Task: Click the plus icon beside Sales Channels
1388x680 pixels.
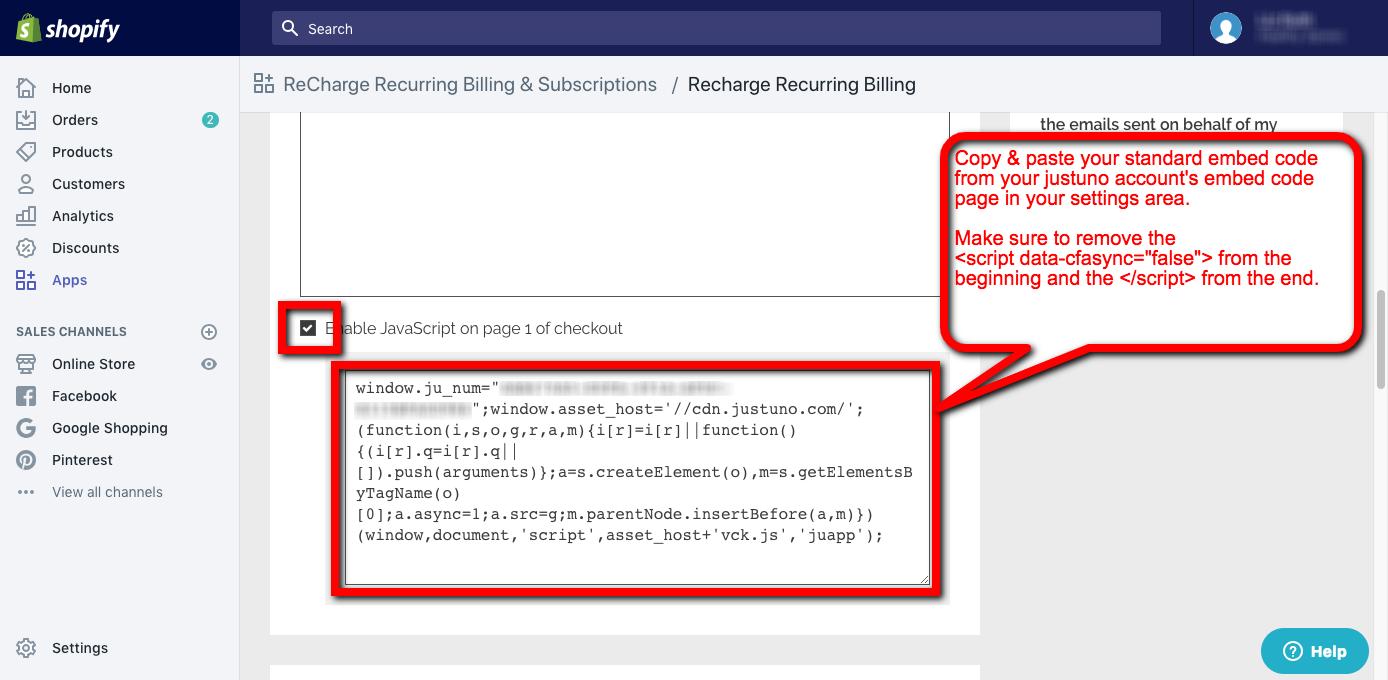Action: tap(209, 331)
